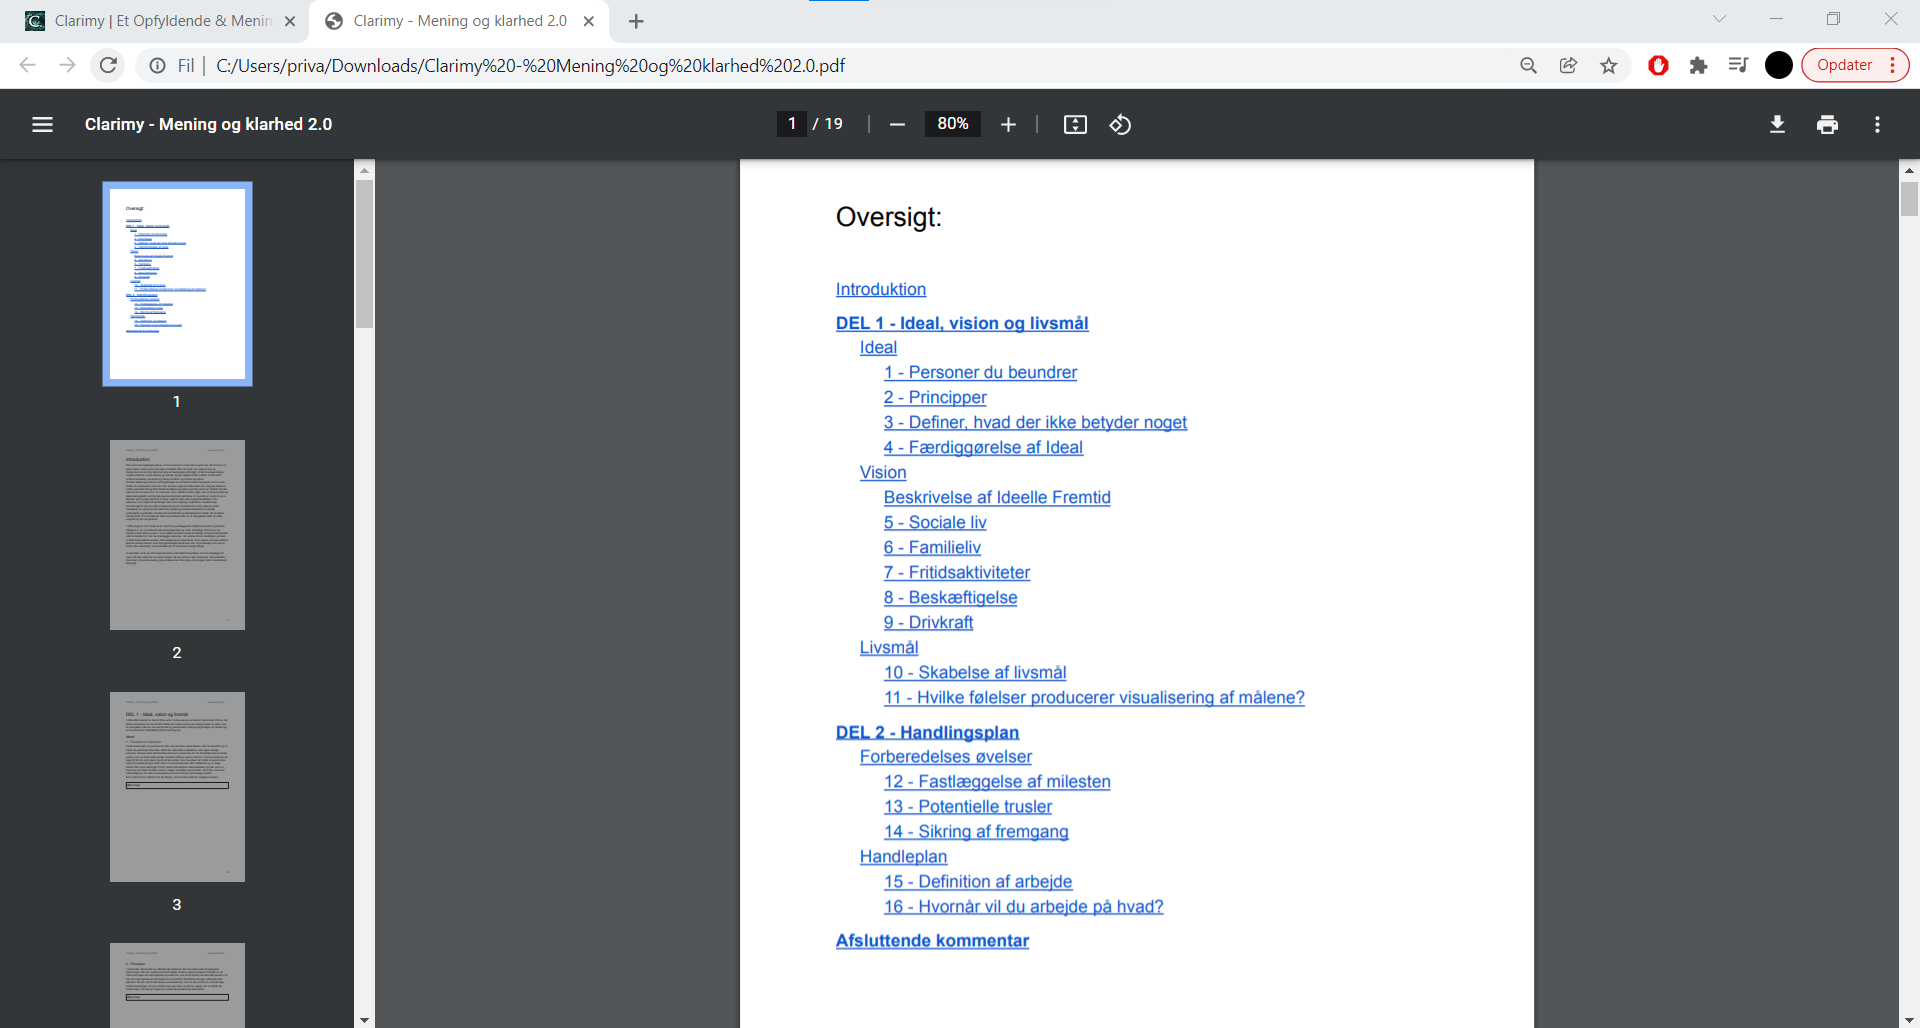Viewport: 1920px width, 1028px height.
Task: Open the PDF viewer more actions menu
Action: [1877, 124]
